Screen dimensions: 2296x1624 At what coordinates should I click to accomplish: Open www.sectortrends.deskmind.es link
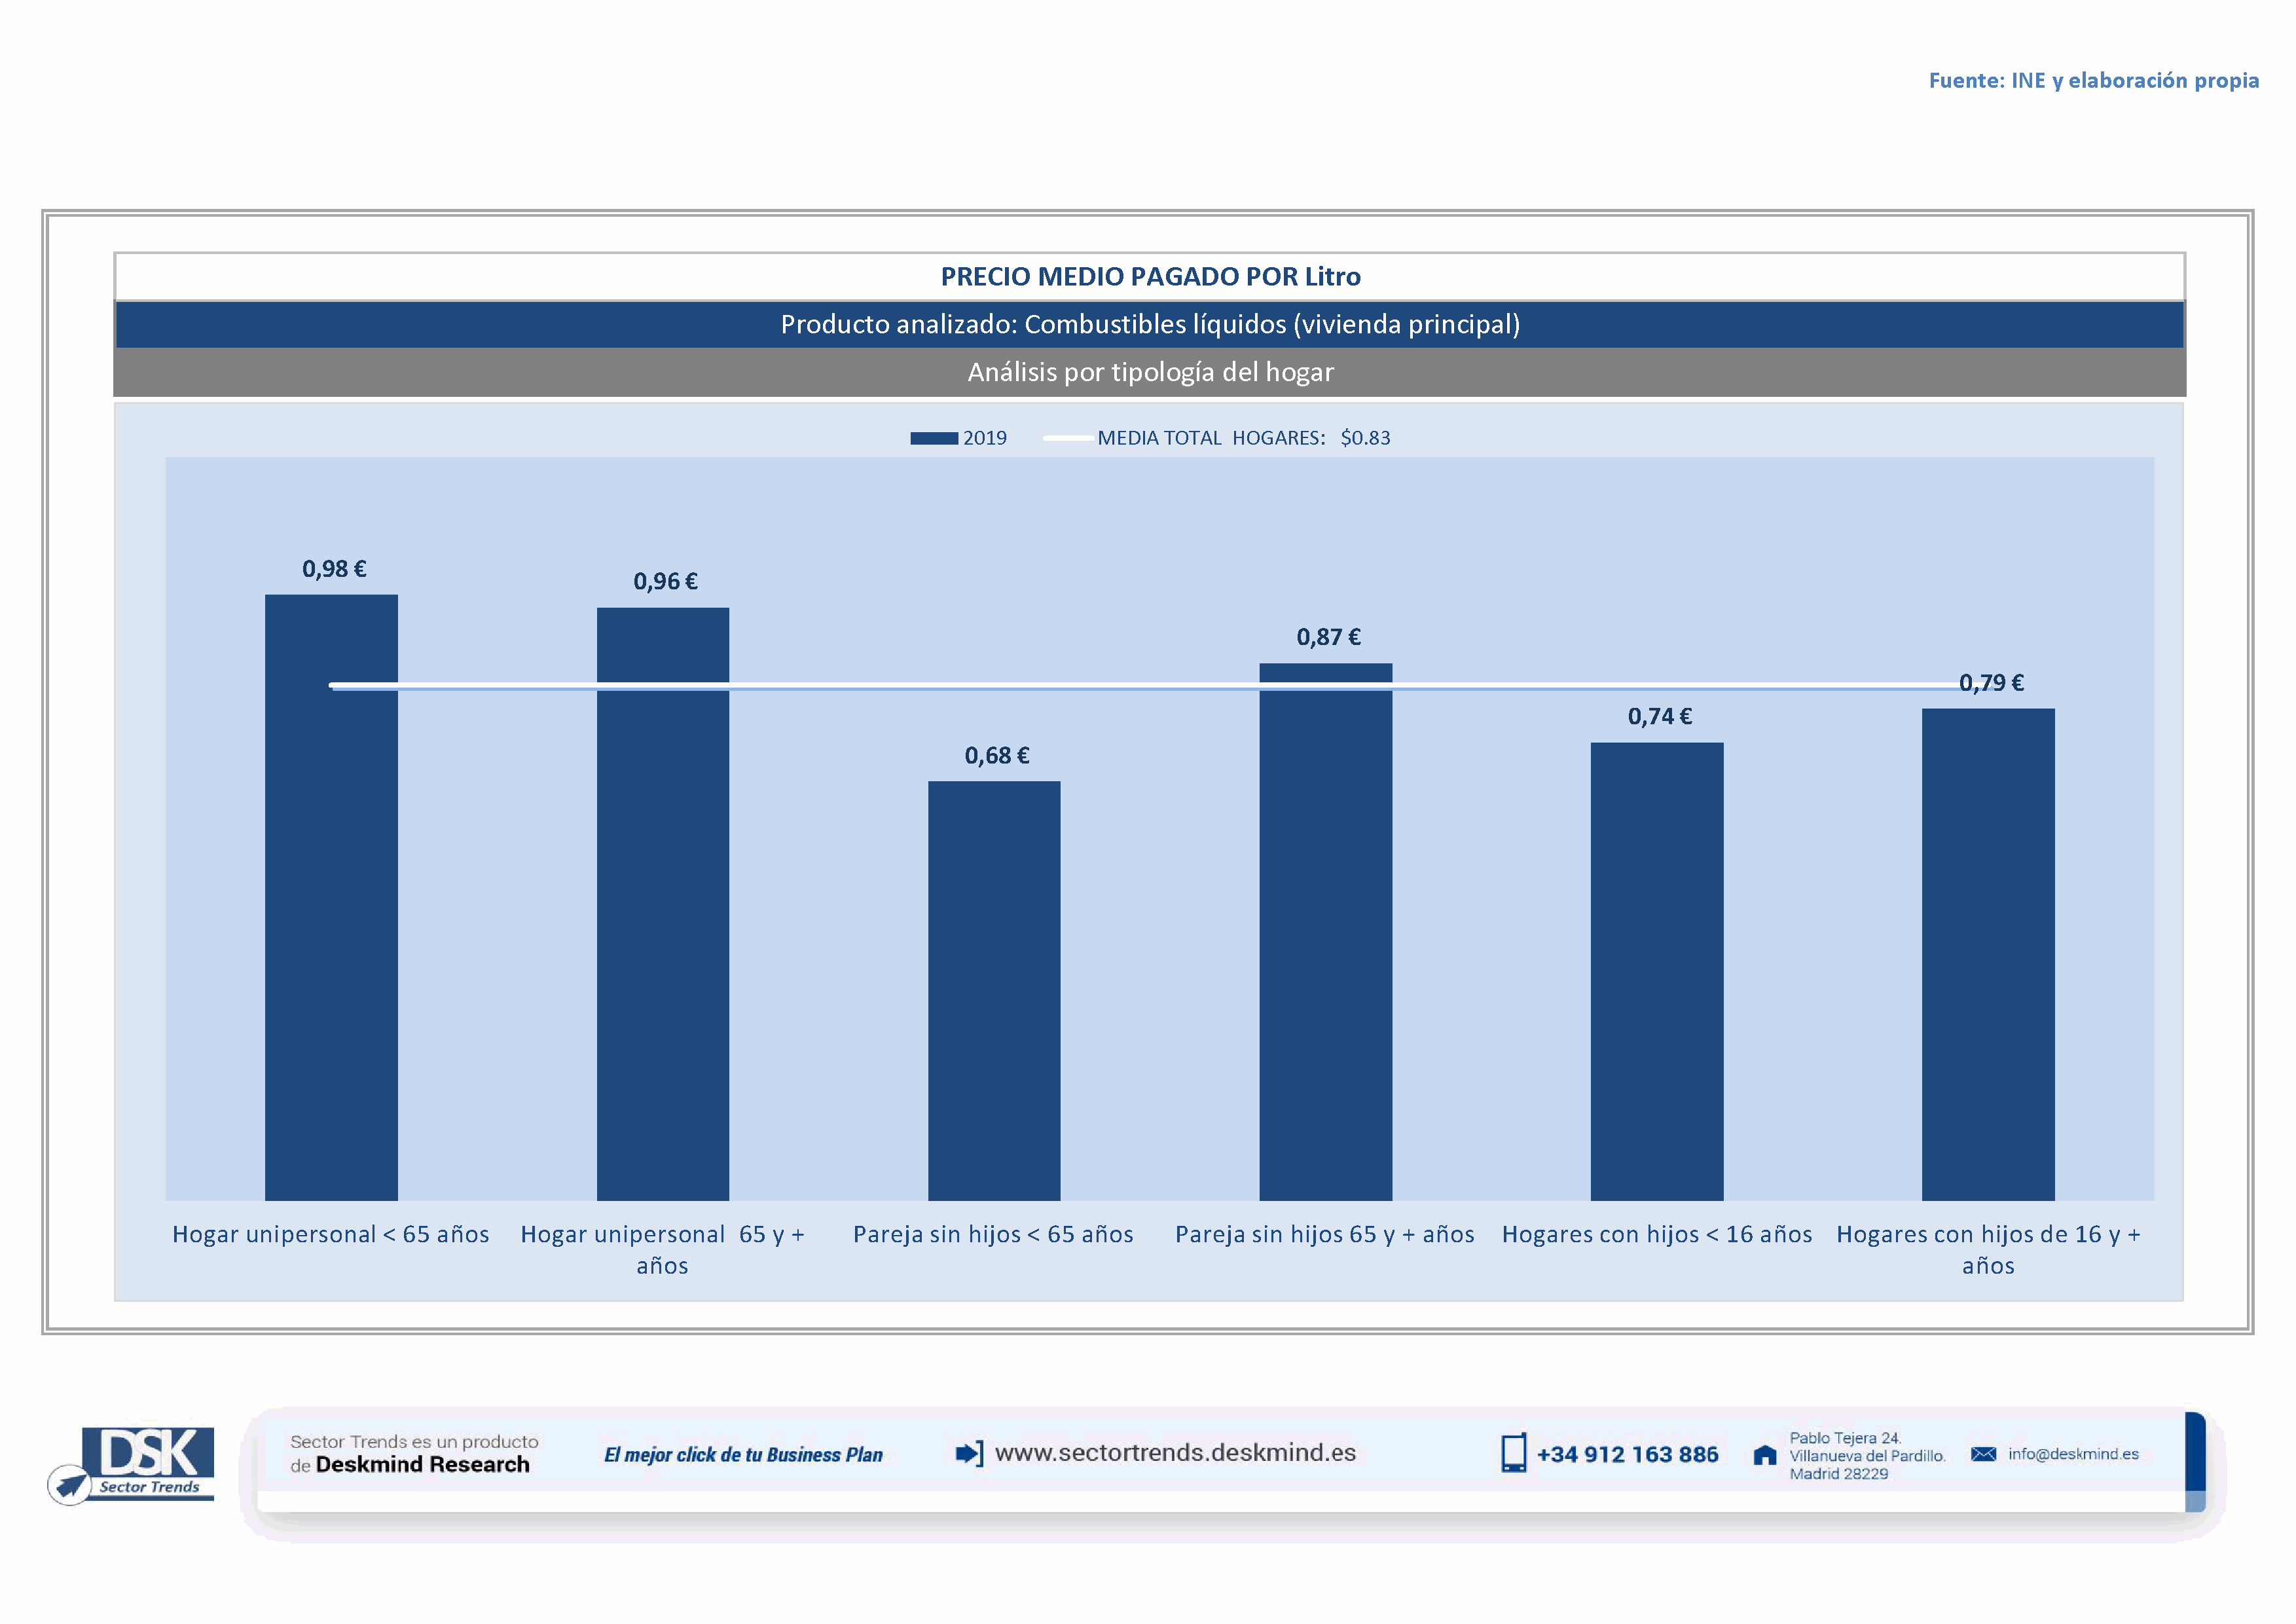1175,1452
